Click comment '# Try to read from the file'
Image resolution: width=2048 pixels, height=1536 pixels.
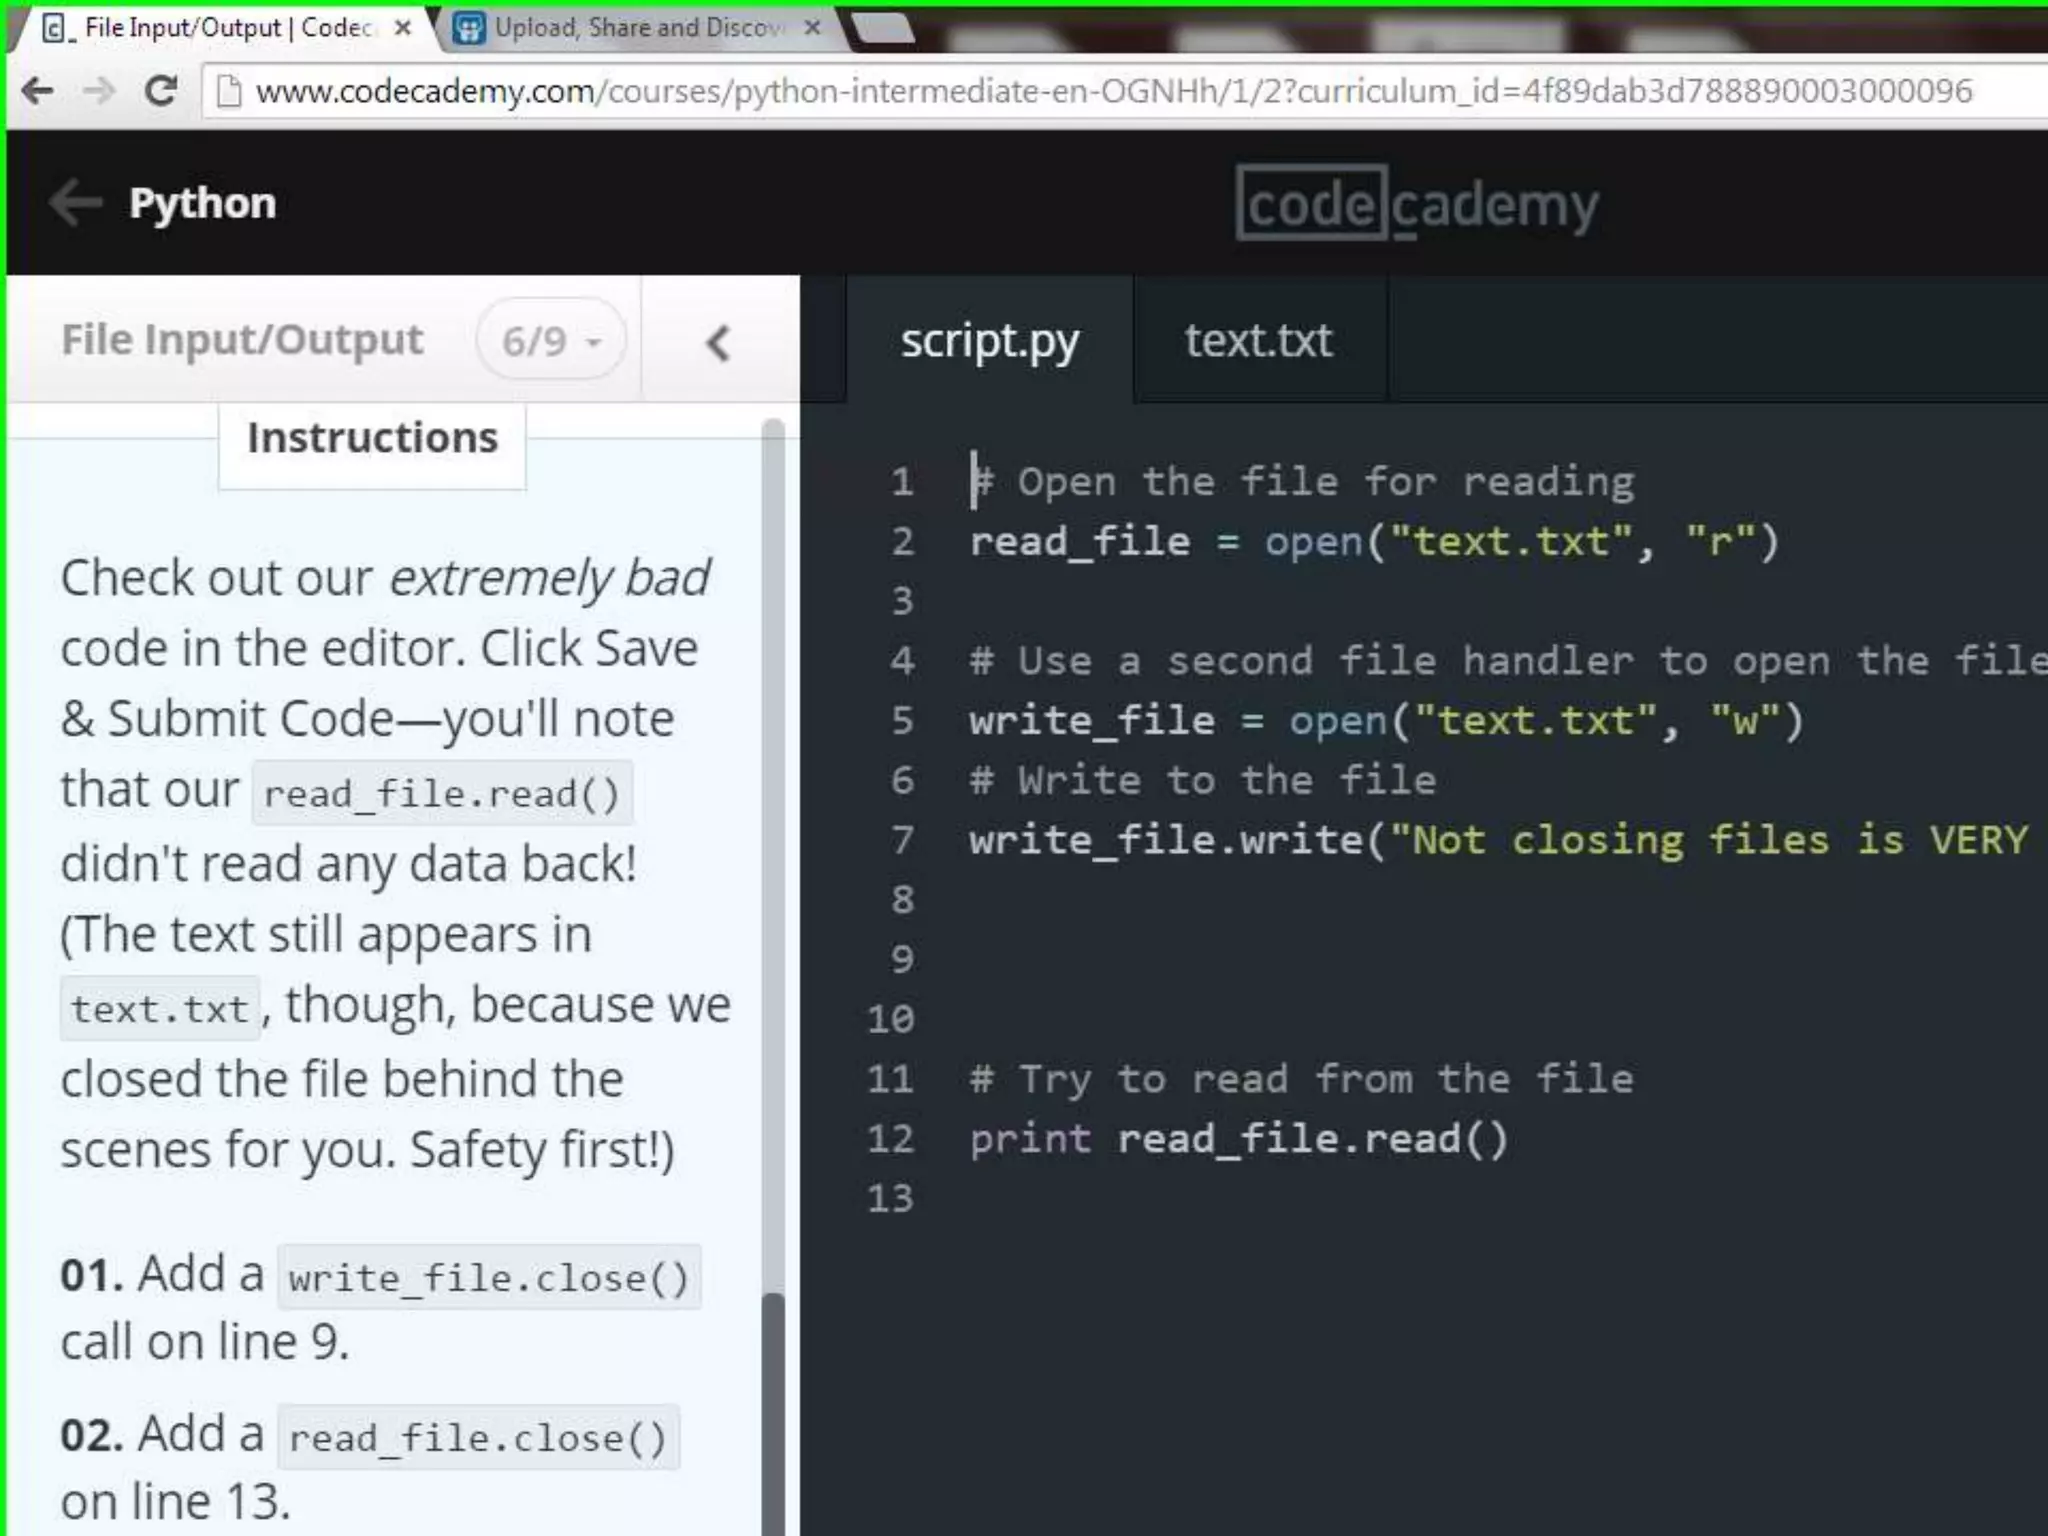(x=1302, y=1079)
